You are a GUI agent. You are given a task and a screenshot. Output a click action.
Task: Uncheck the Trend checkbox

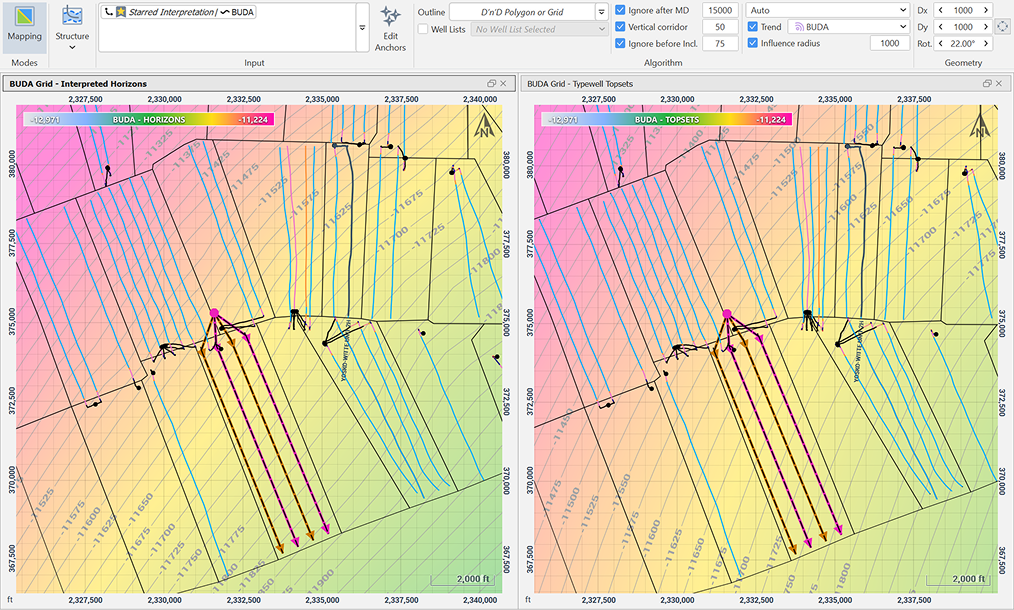753,27
